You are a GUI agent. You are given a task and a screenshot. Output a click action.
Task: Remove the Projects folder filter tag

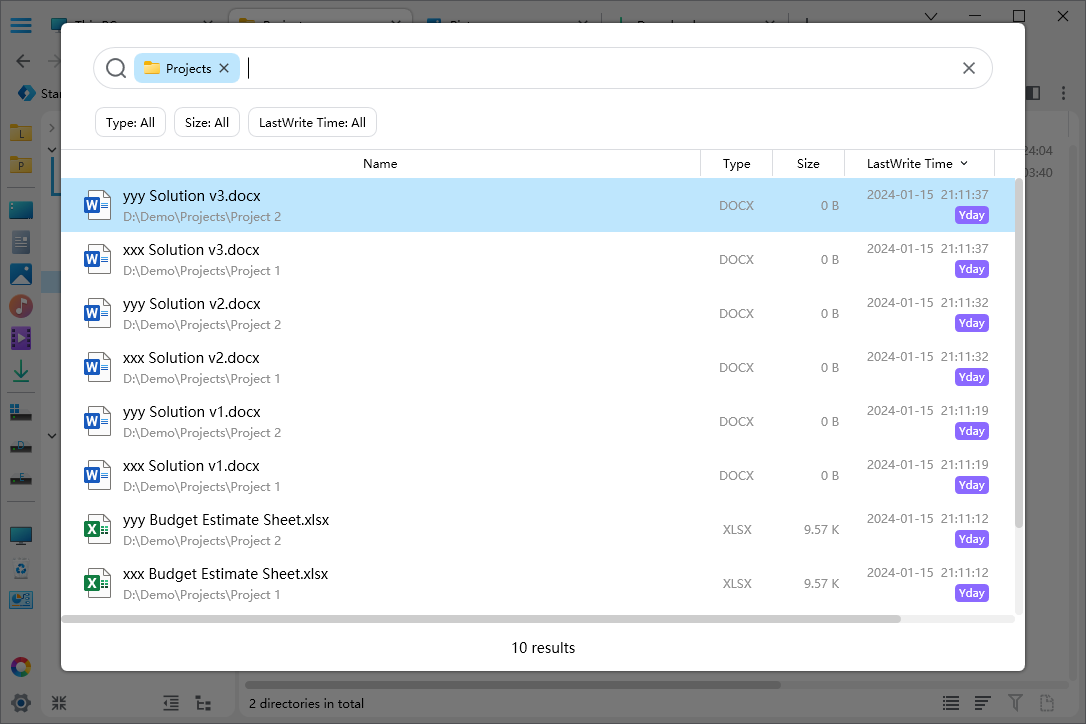coord(224,68)
